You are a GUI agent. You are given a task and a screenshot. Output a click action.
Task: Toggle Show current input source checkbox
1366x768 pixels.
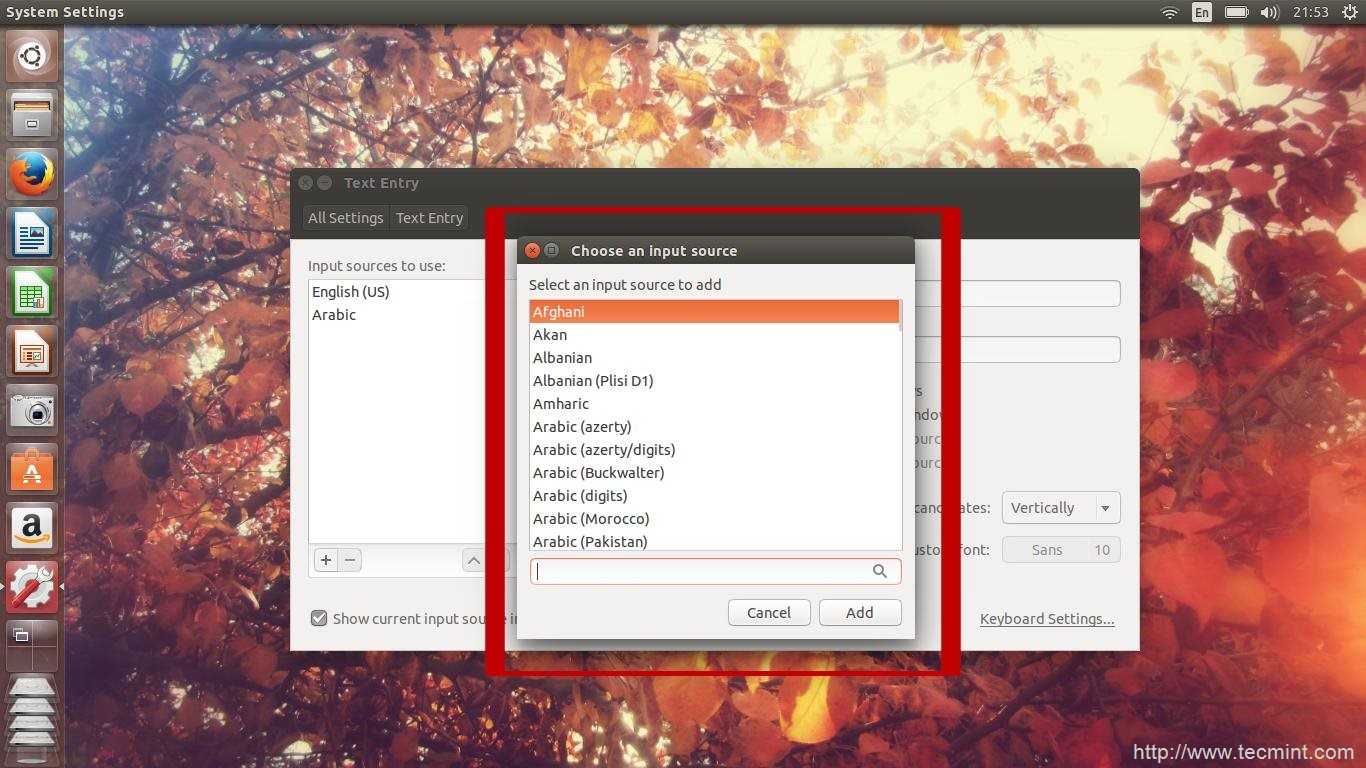coord(319,618)
